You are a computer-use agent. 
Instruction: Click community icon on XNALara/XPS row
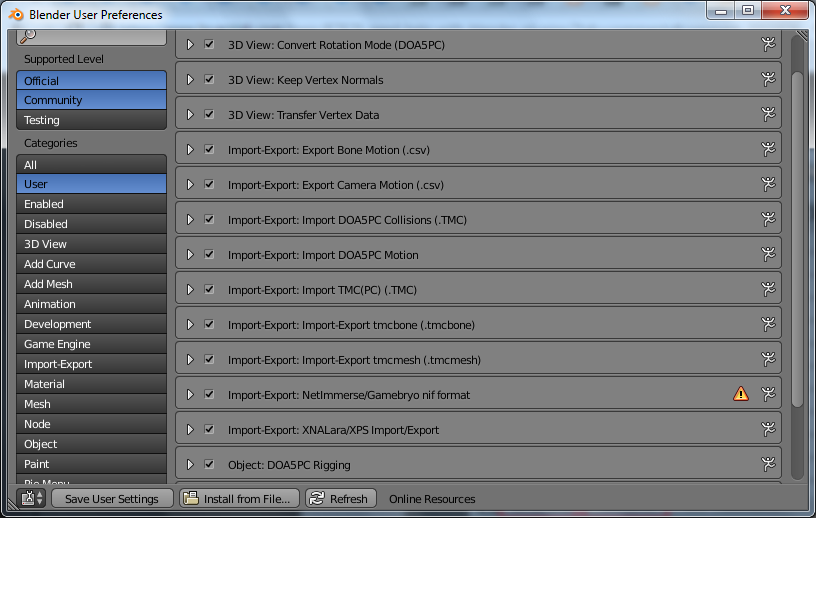pos(768,429)
